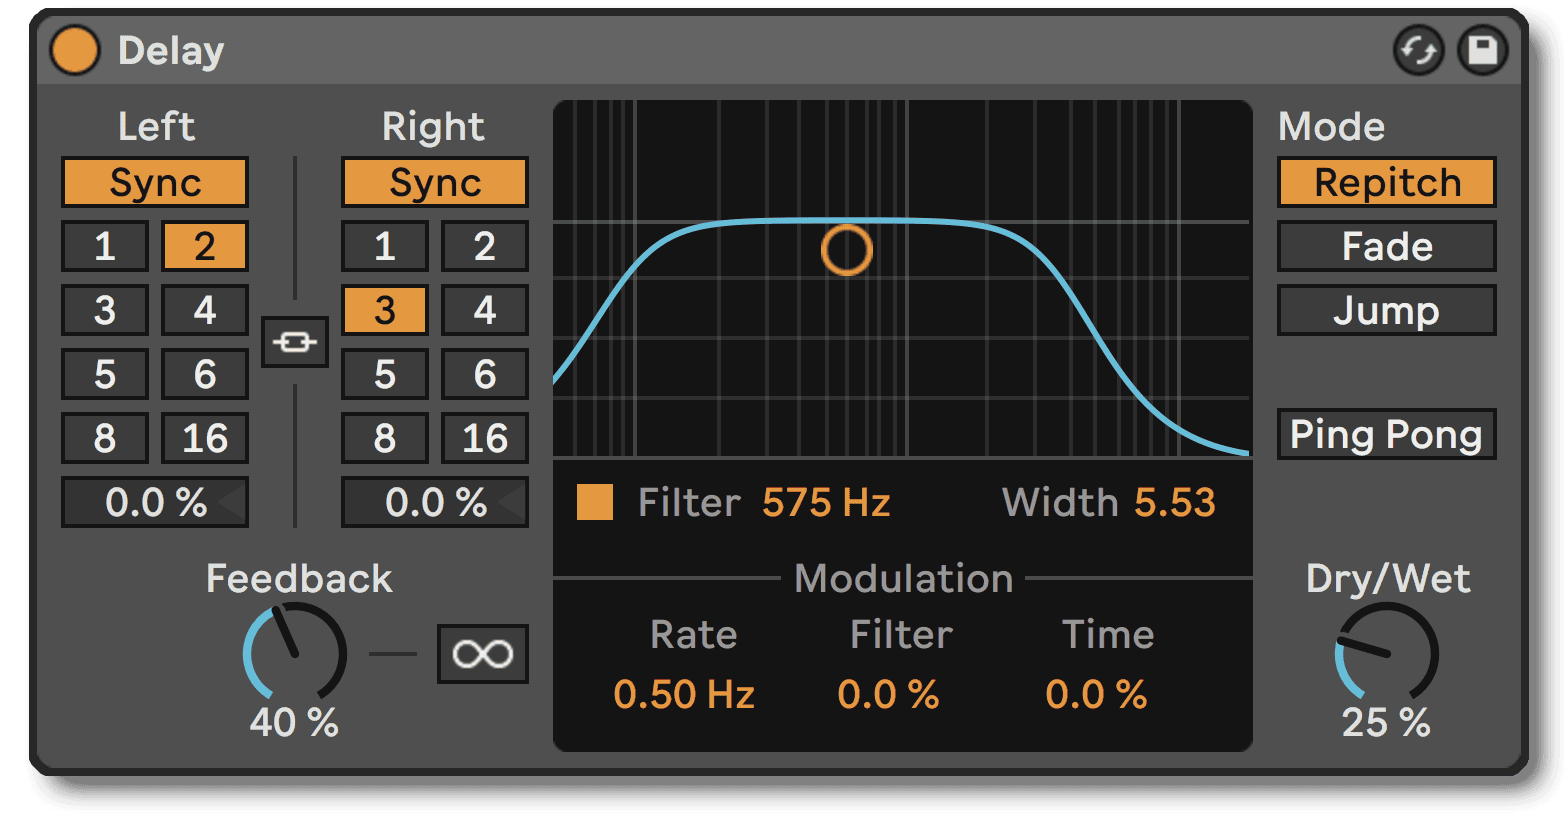
Task: Click the save preset disk icon
Action: (1482, 51)
